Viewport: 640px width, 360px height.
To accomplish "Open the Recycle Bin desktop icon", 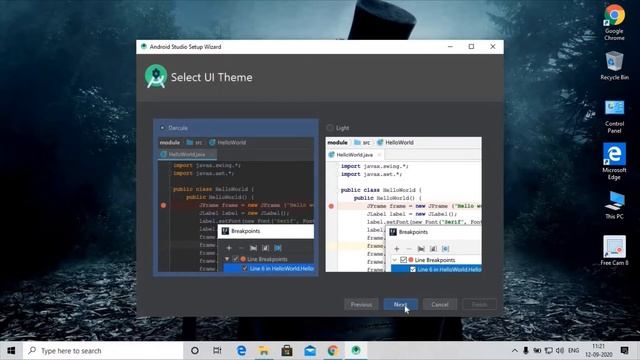I will point(614,65).
